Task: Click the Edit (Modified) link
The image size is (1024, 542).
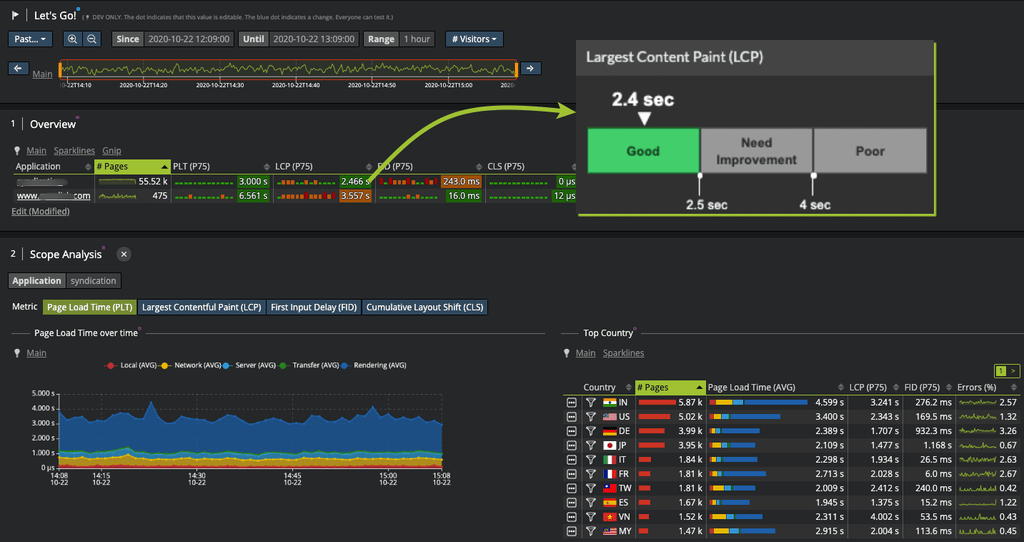Action: (x=40, y=212)
